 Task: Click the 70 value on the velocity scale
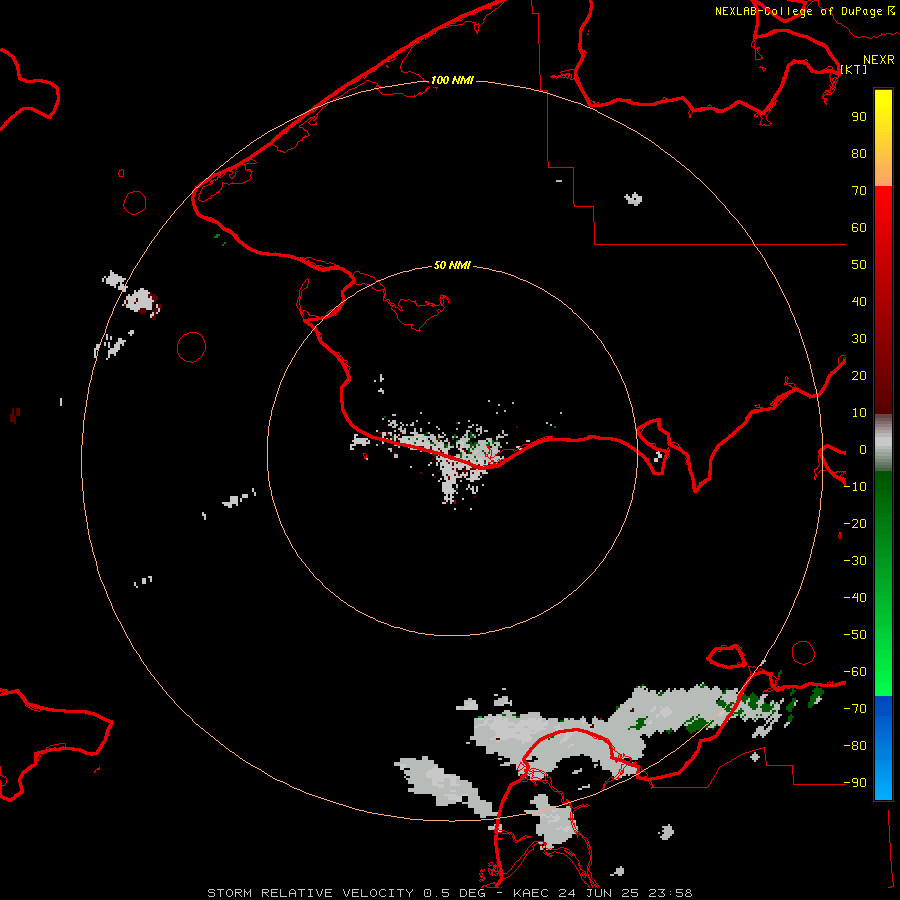click(859, 191)
